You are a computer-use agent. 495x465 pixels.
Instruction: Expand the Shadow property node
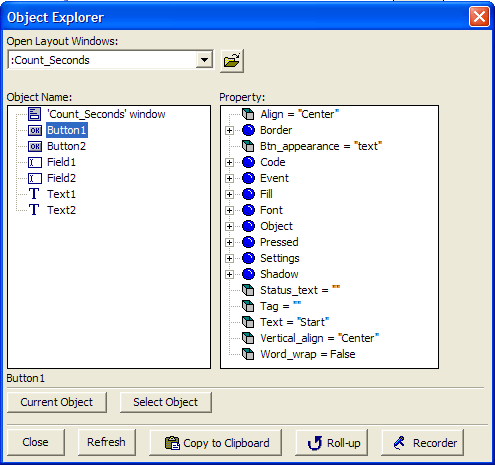(x=229, y=274)
